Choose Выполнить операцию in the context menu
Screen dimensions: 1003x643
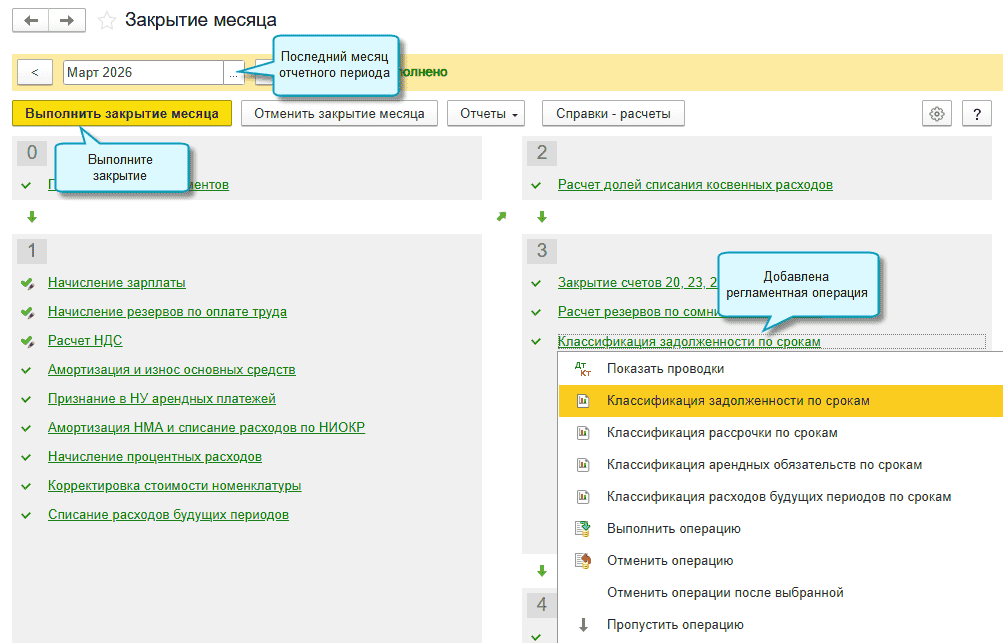[672, 529]
